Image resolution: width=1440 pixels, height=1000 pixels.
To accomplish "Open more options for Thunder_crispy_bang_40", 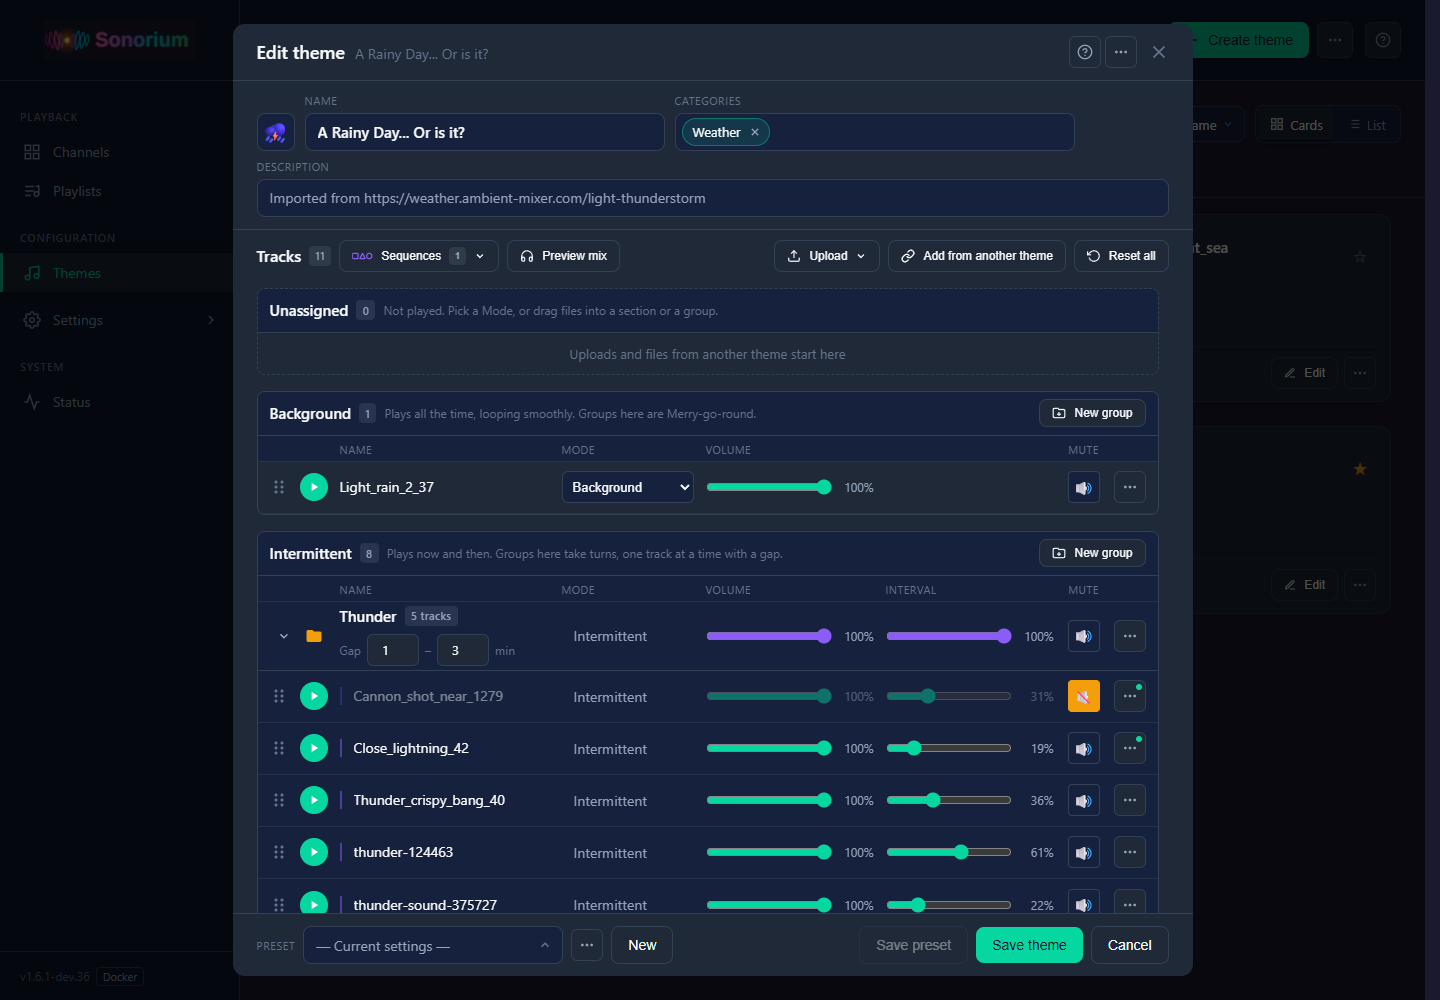I will click(1130, 800).
